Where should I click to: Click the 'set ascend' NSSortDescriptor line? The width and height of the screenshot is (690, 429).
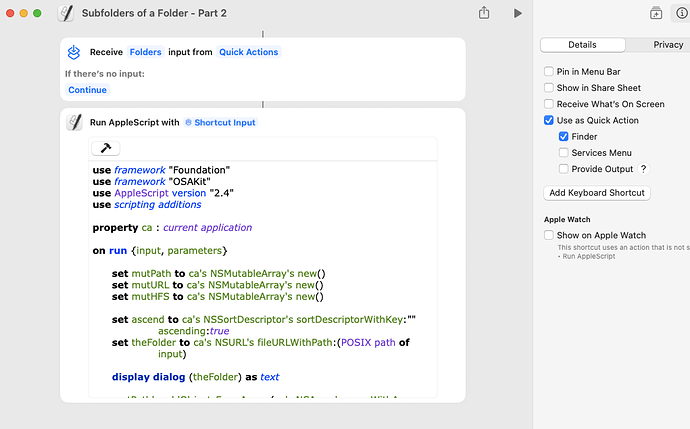tap(264, 325)
